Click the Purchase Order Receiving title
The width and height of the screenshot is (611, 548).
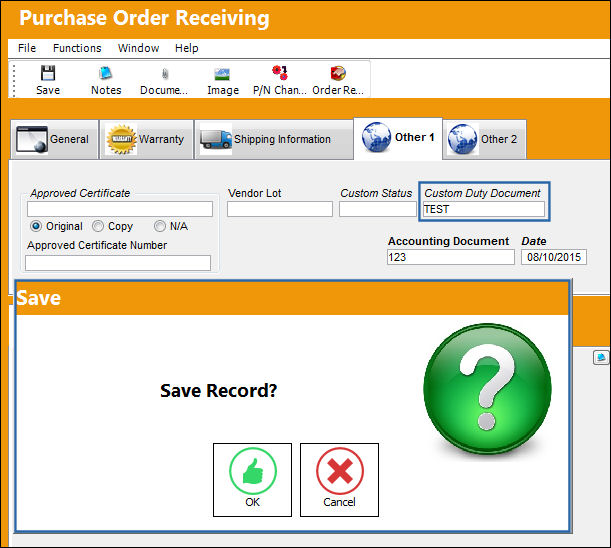(144, 18)
